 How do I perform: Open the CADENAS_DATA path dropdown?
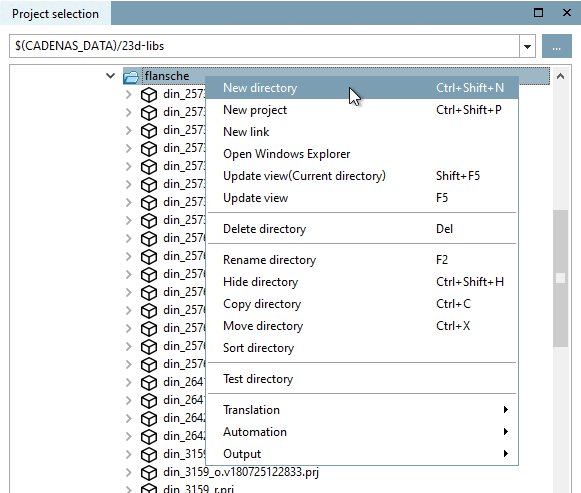coord(527,46)
